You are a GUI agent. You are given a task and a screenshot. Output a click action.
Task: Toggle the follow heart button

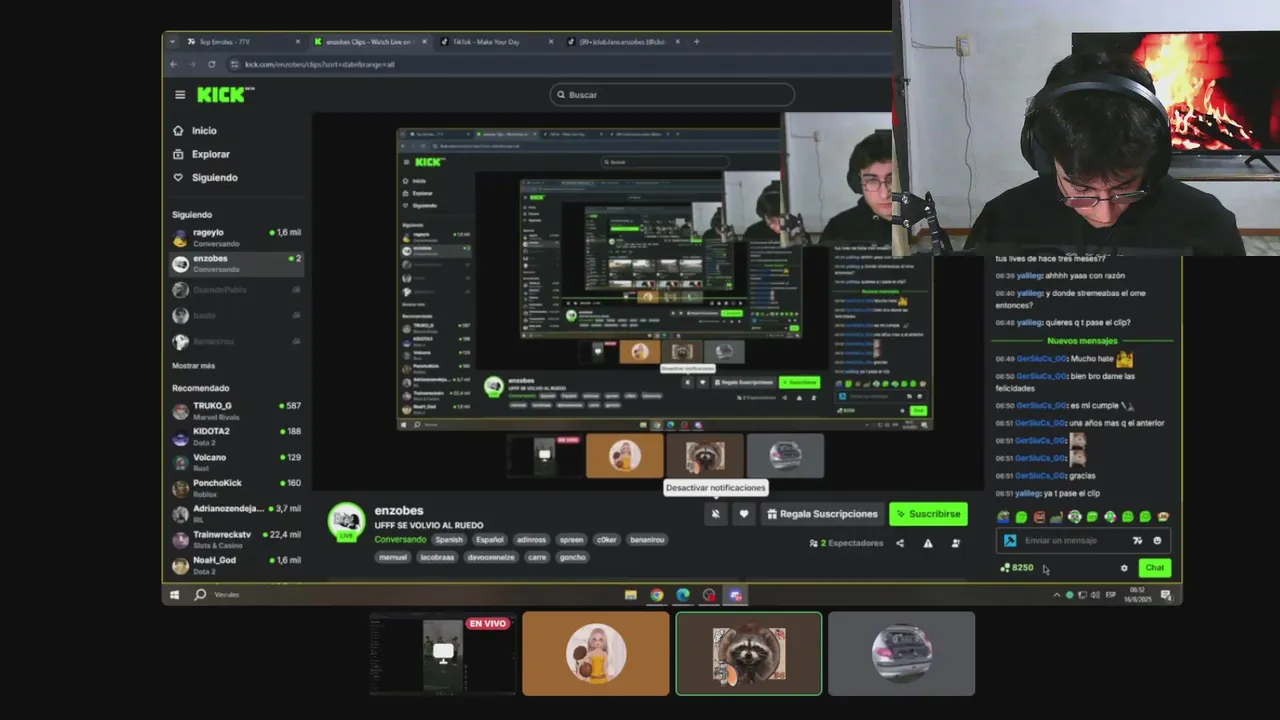pyautogui.click(x=743, y=514)
